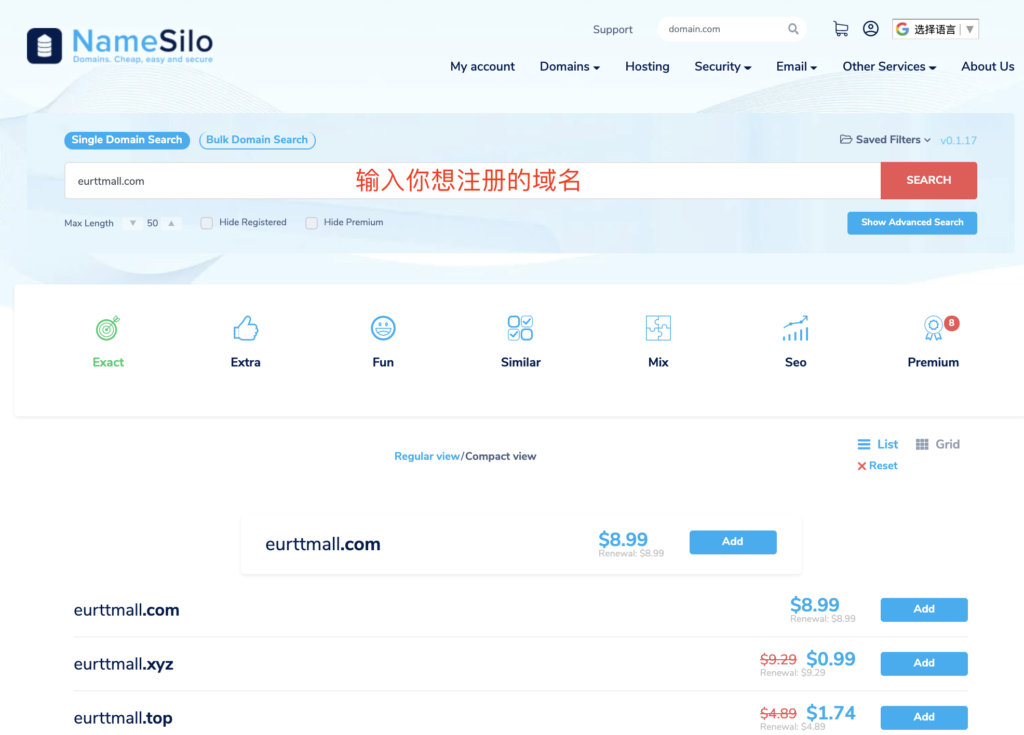Click the red SEARCH button
This screenshot has height=735, width=1024.
coord(929,180)
